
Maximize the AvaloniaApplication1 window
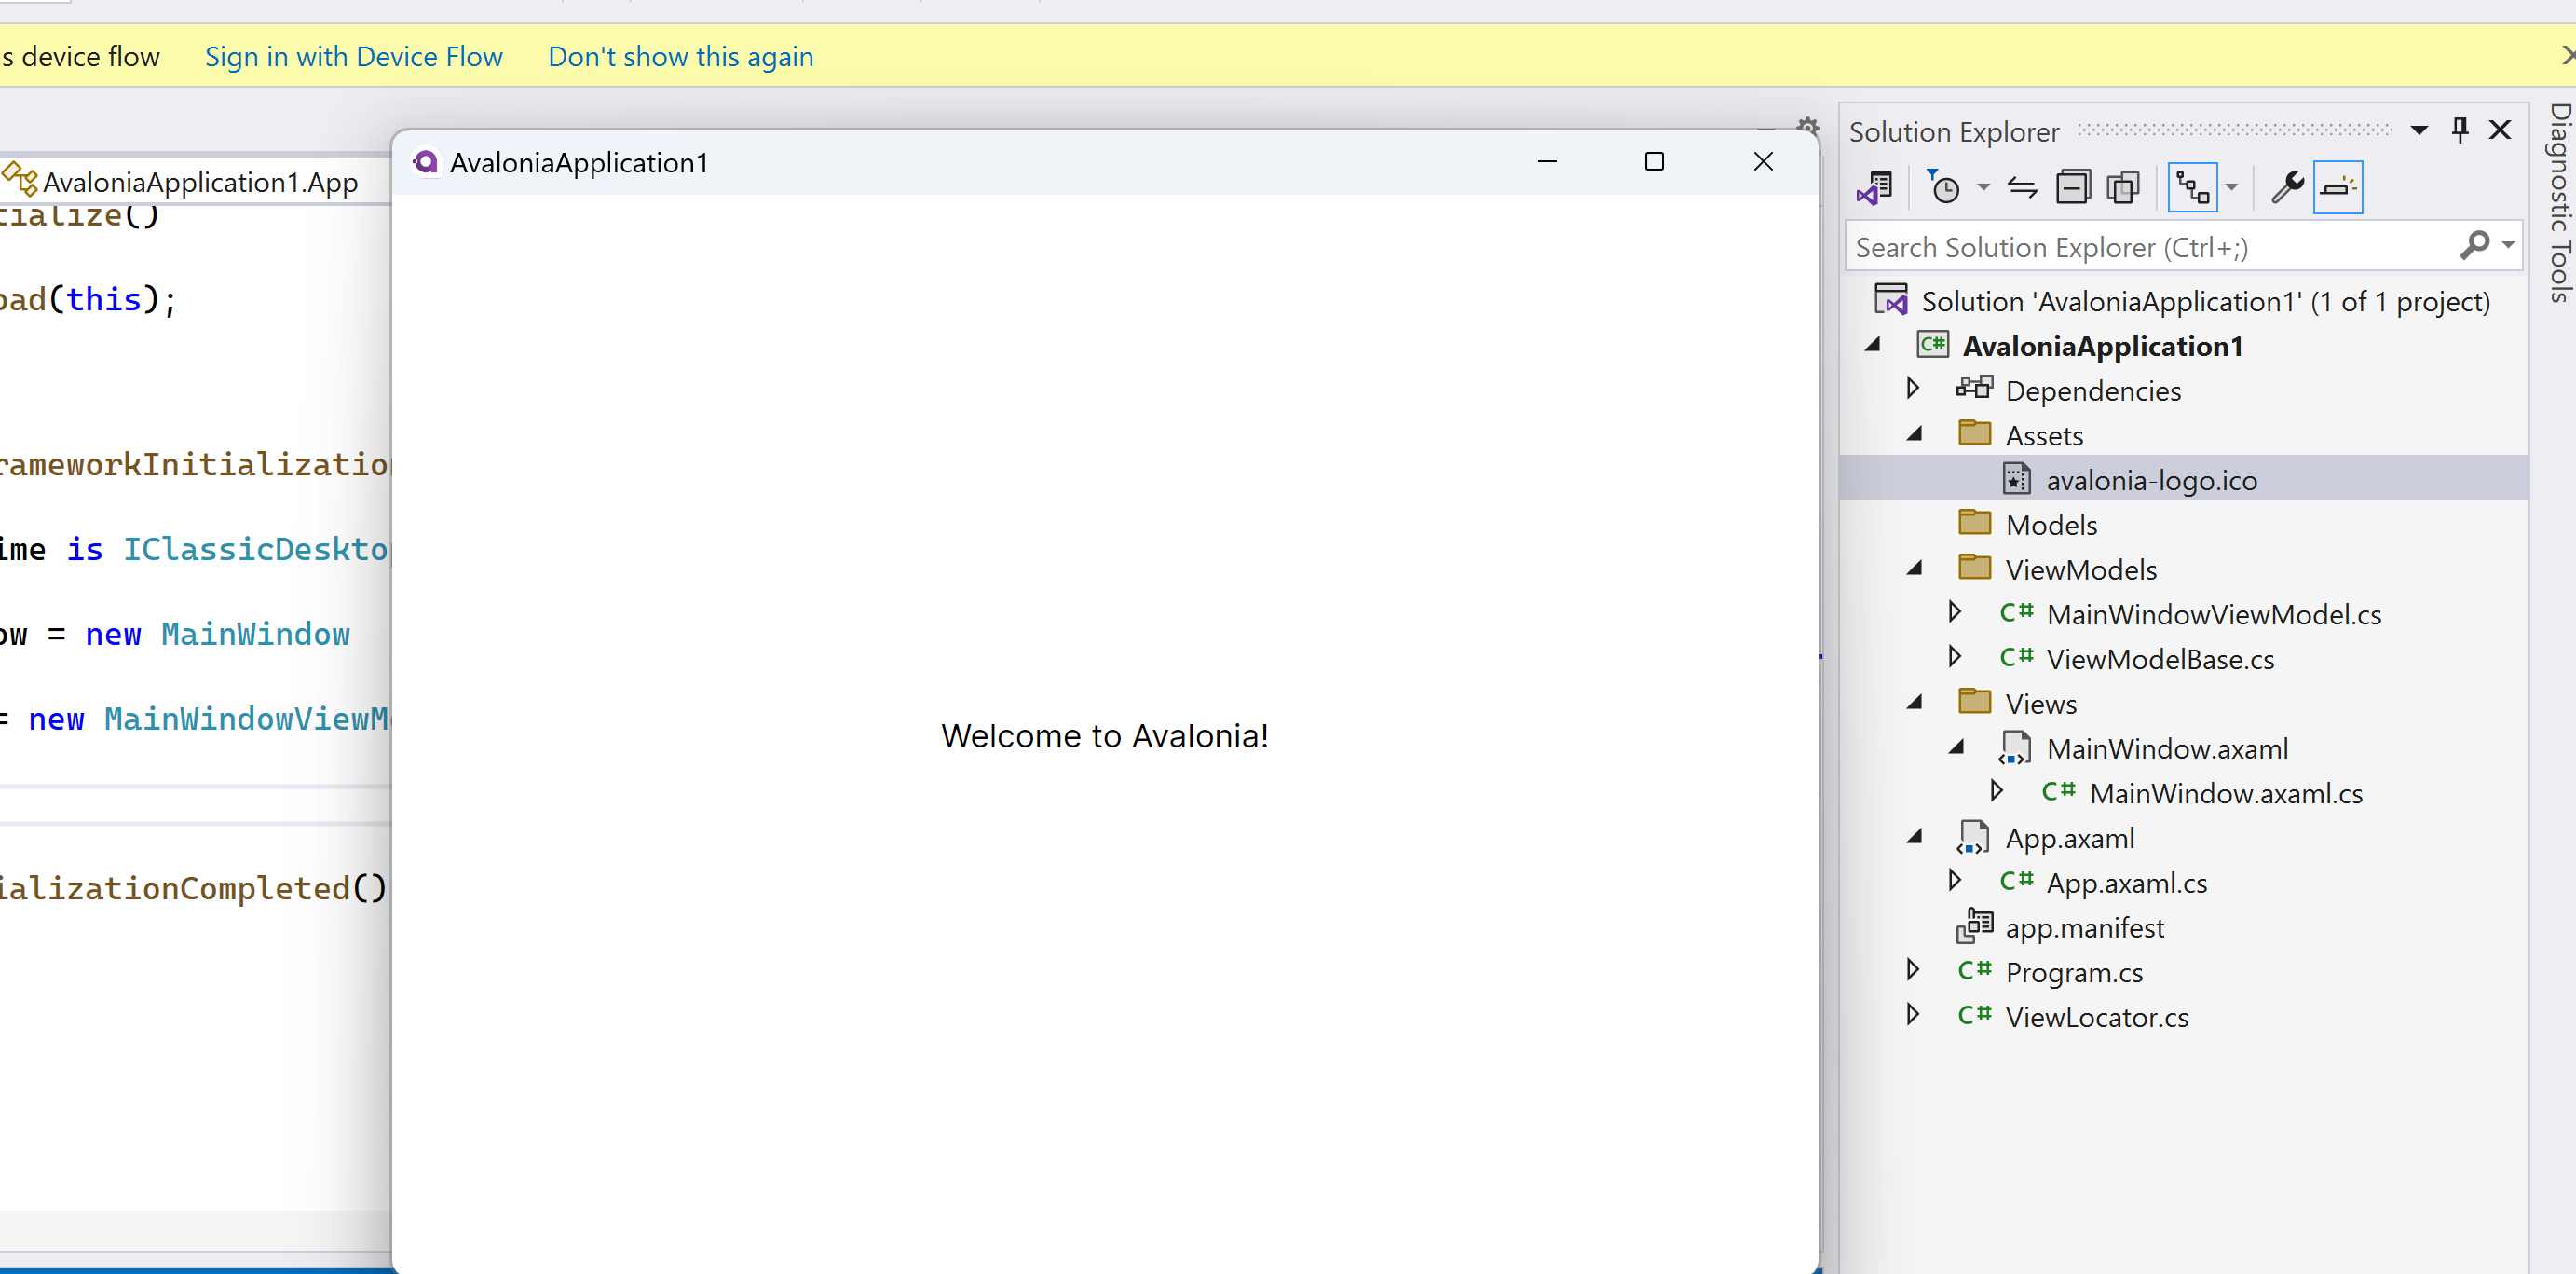(1654, 162)
